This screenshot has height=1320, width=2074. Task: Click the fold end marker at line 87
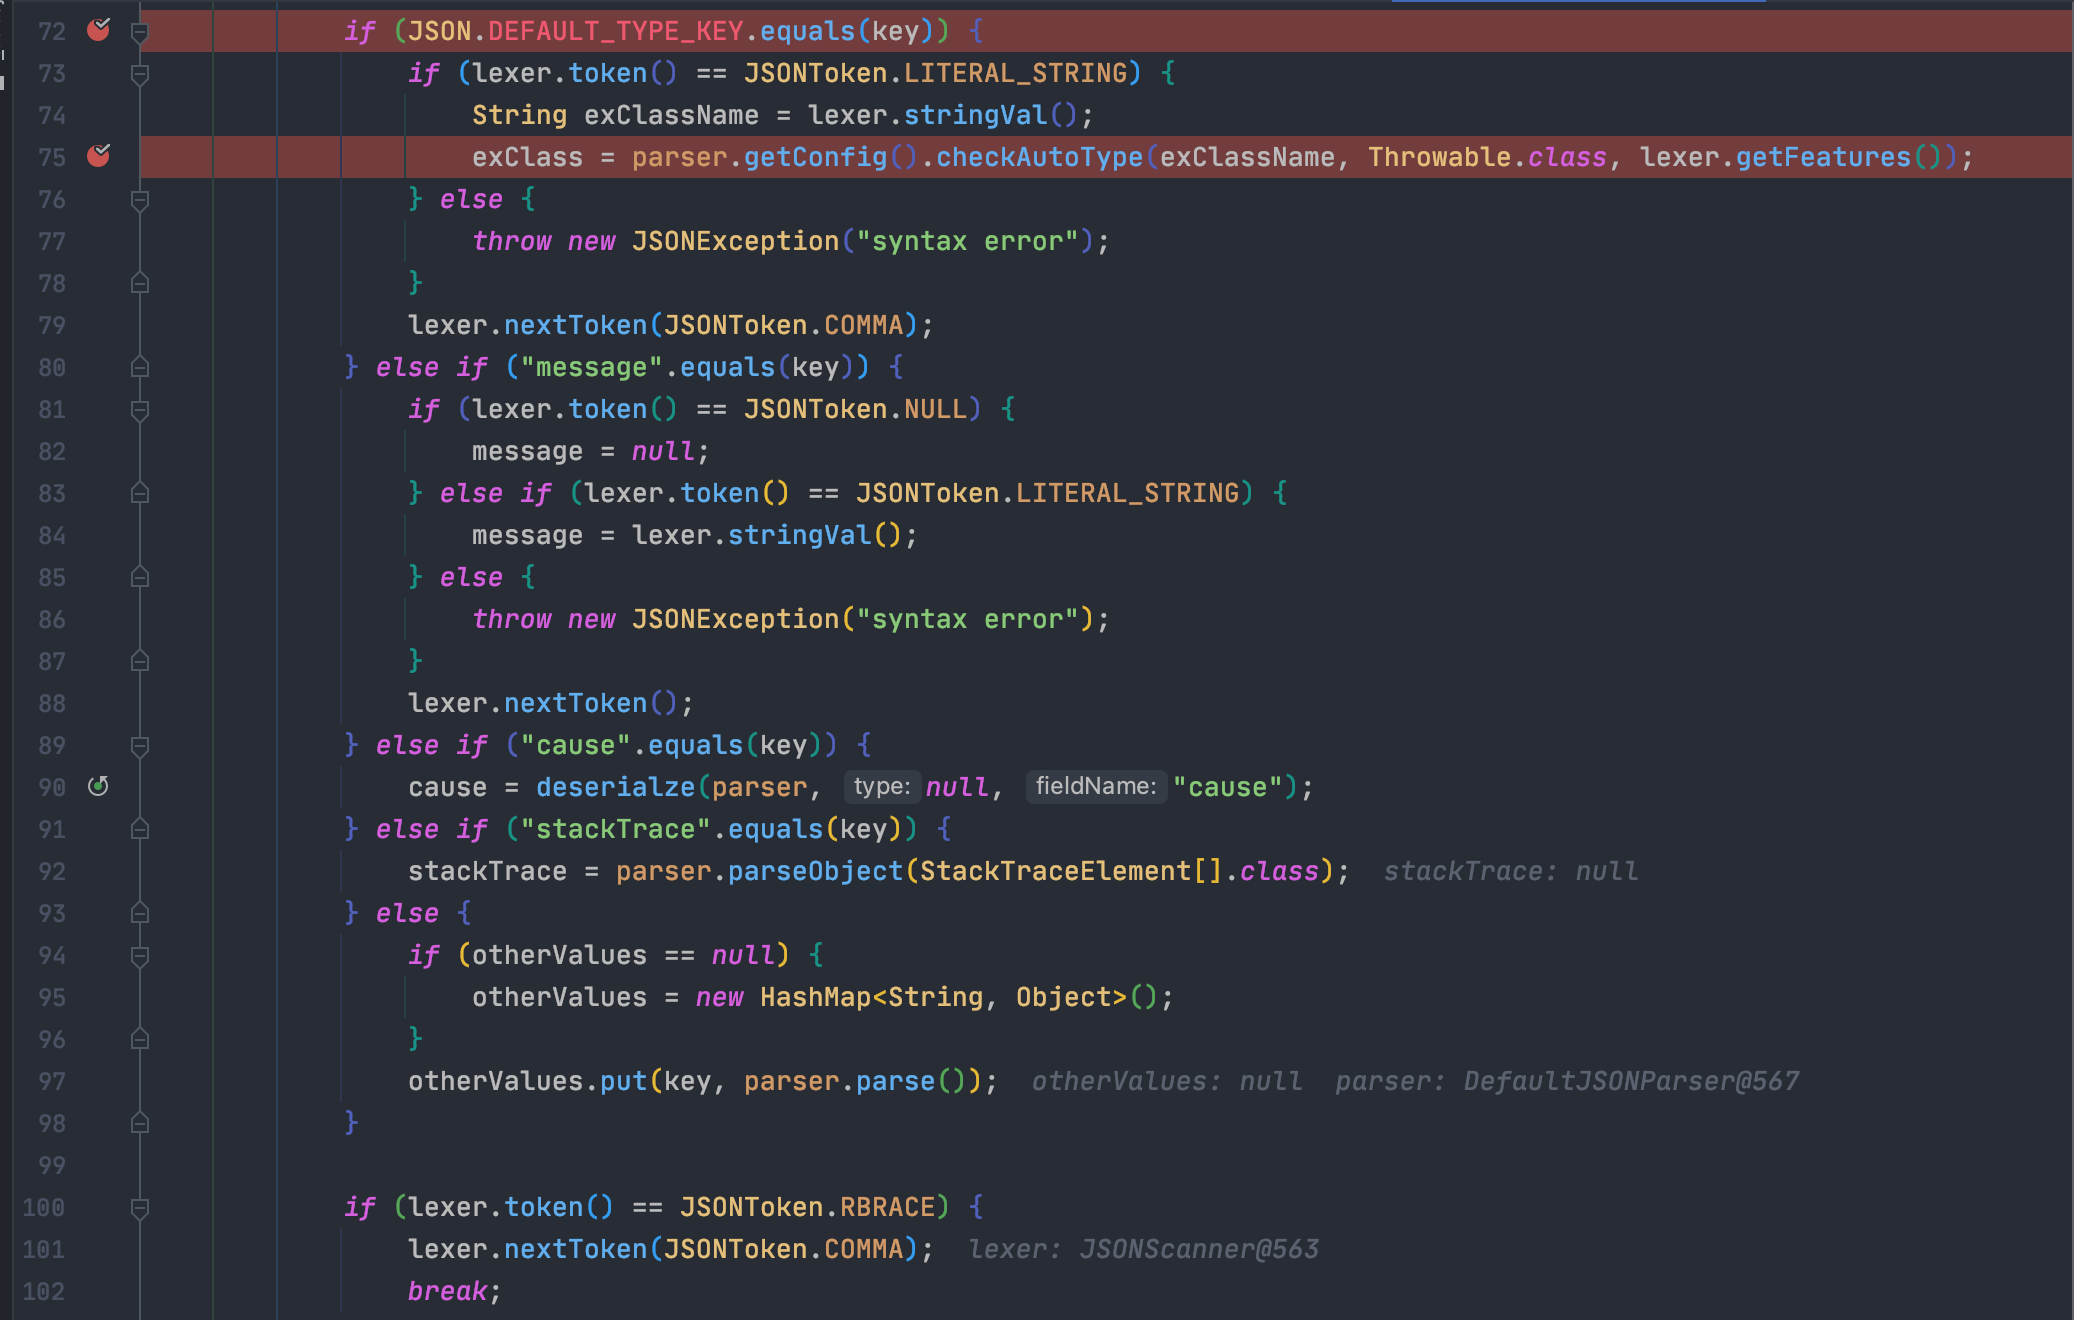point(140,662)
